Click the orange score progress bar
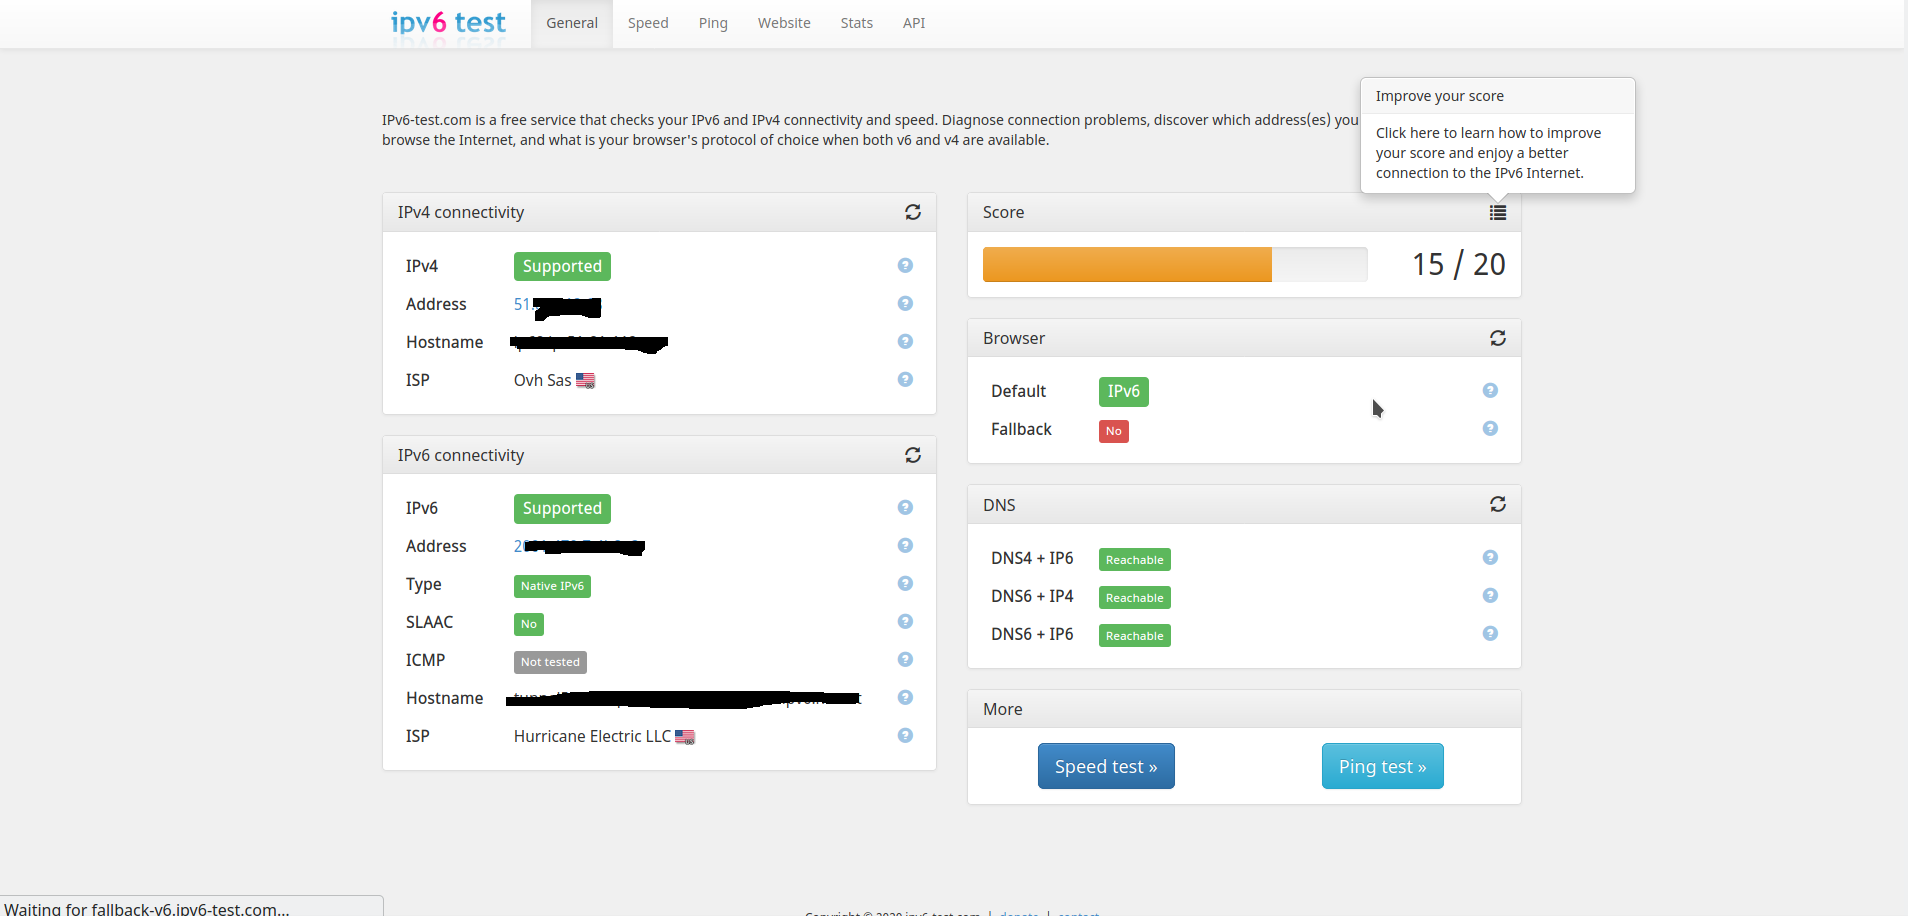Image resolution: width=1908 pixels, height=916 pixels. (1127, 265)
